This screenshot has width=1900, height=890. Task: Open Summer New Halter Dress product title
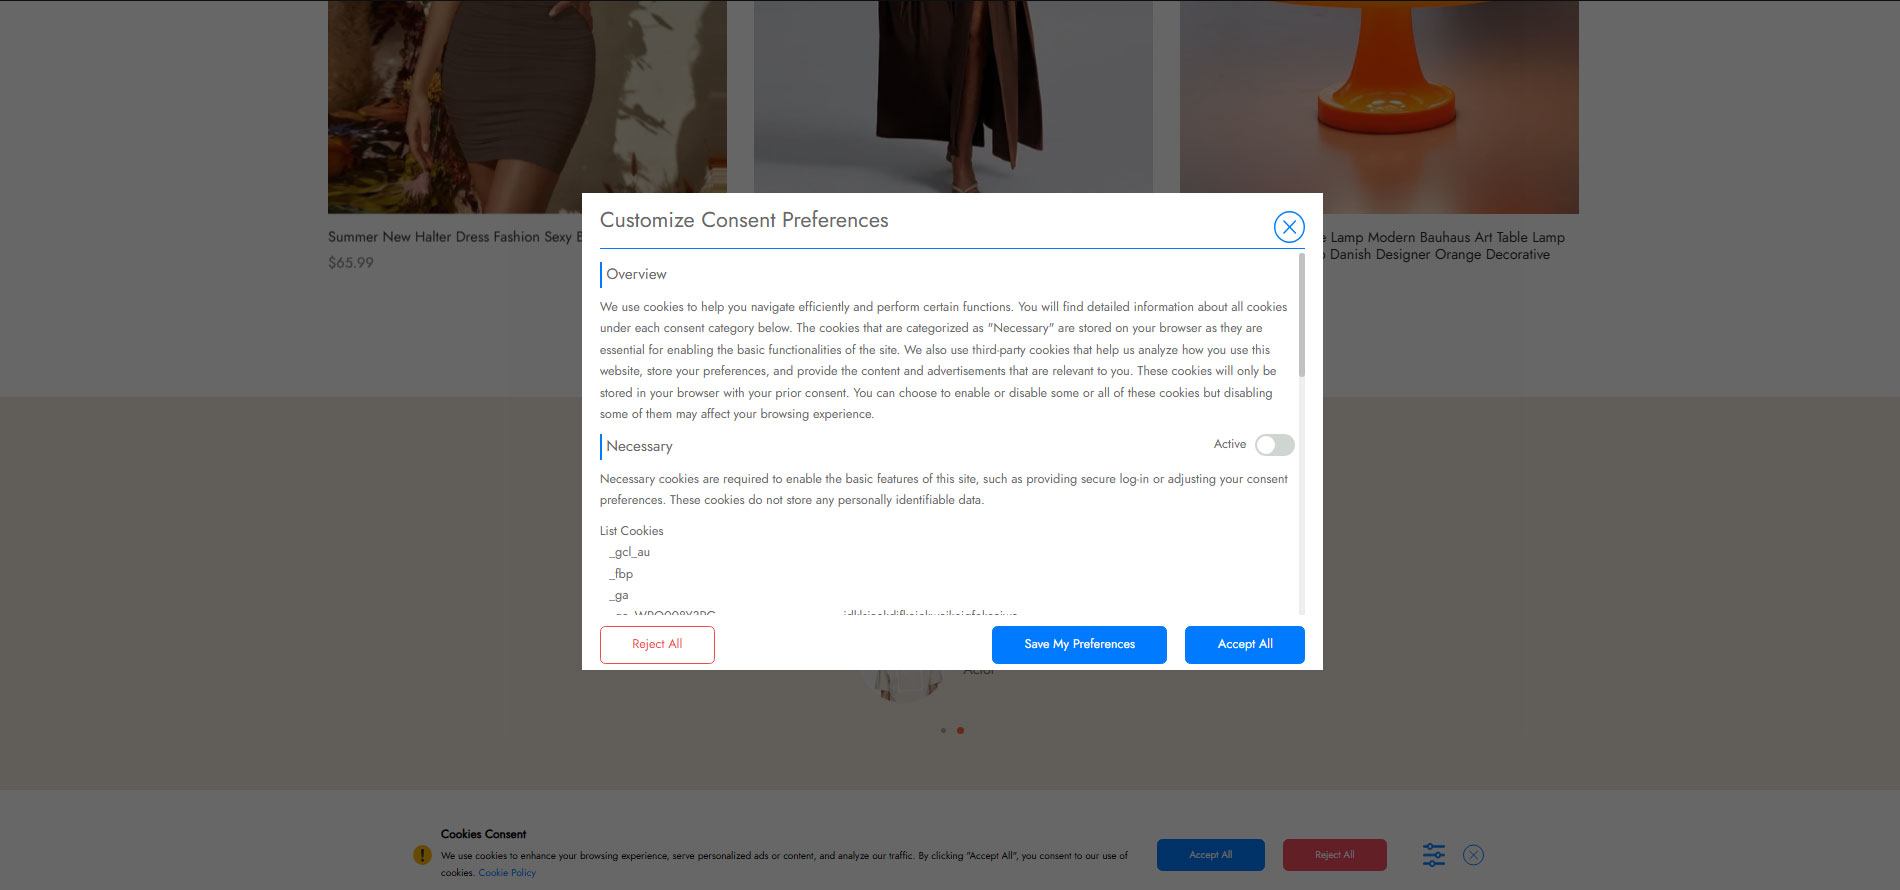tap(455, 237)
